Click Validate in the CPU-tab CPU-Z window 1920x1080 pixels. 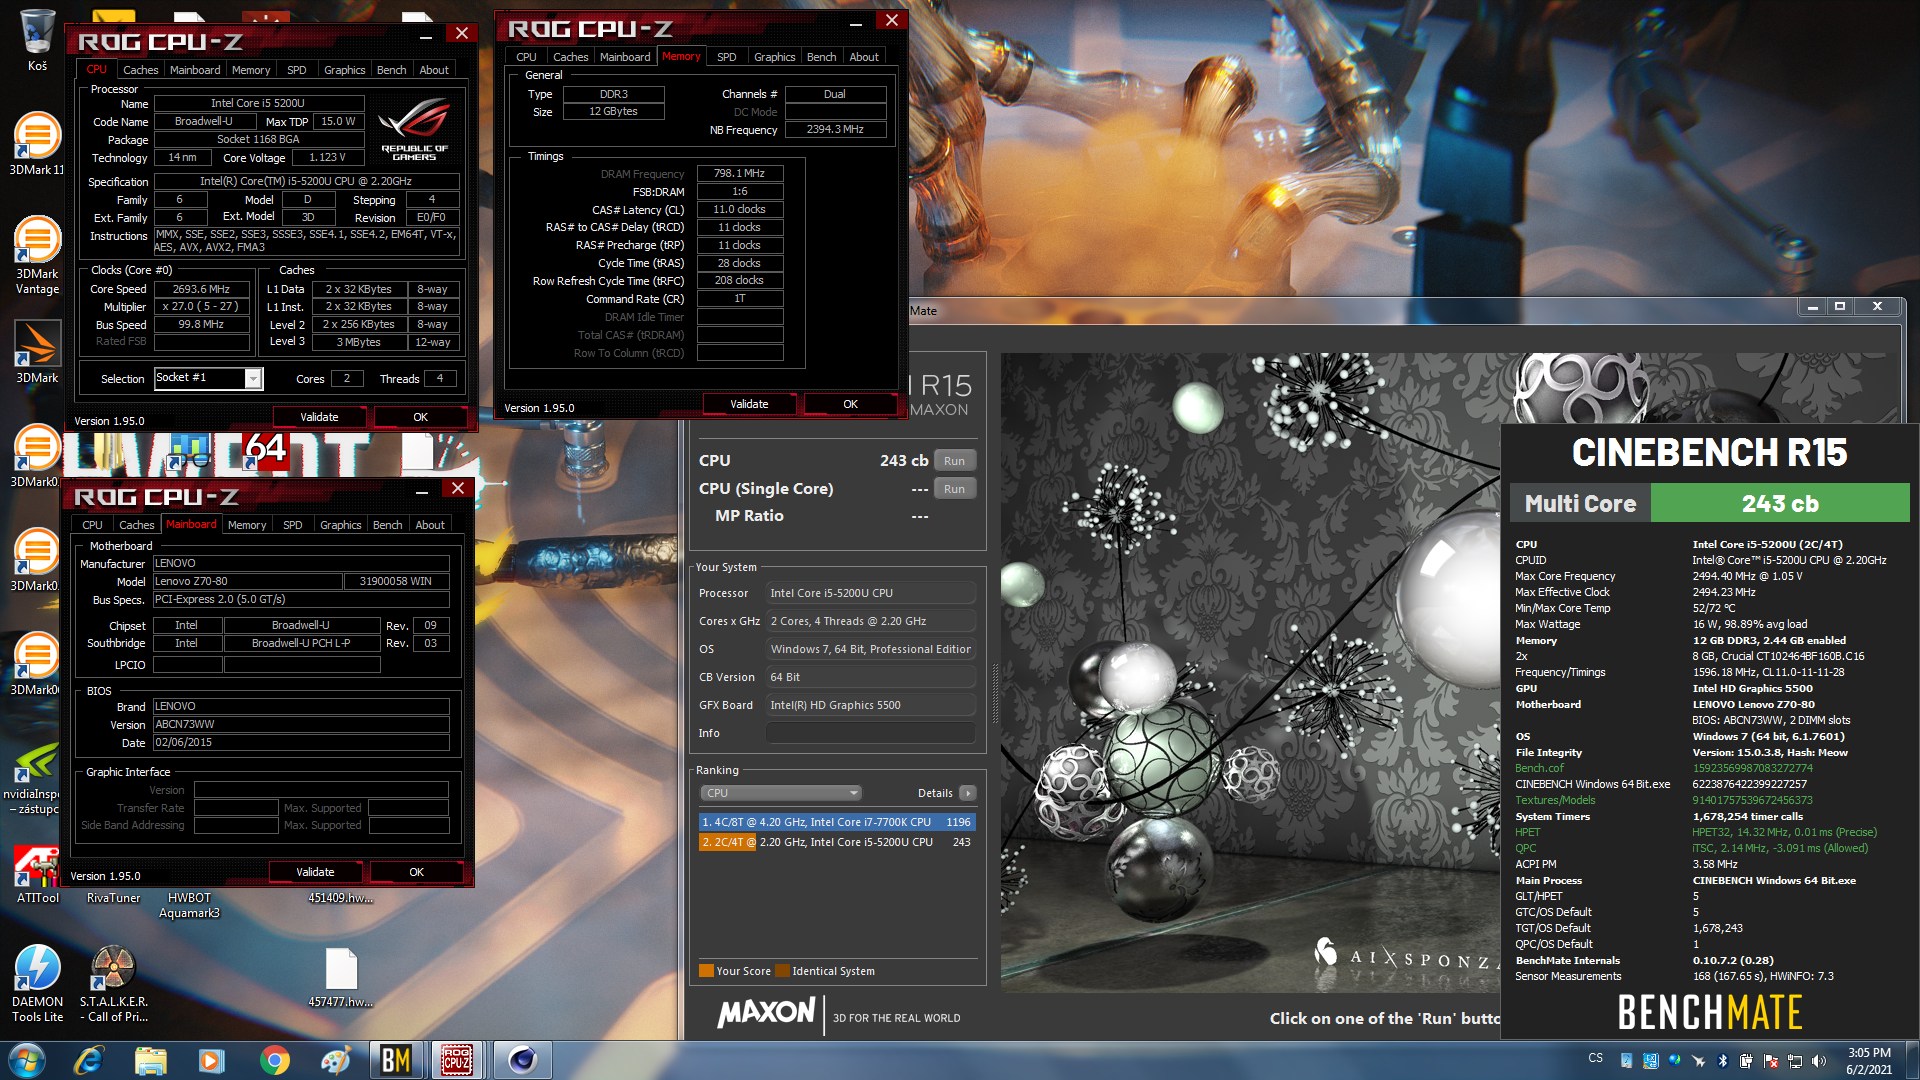pos(319,417)
